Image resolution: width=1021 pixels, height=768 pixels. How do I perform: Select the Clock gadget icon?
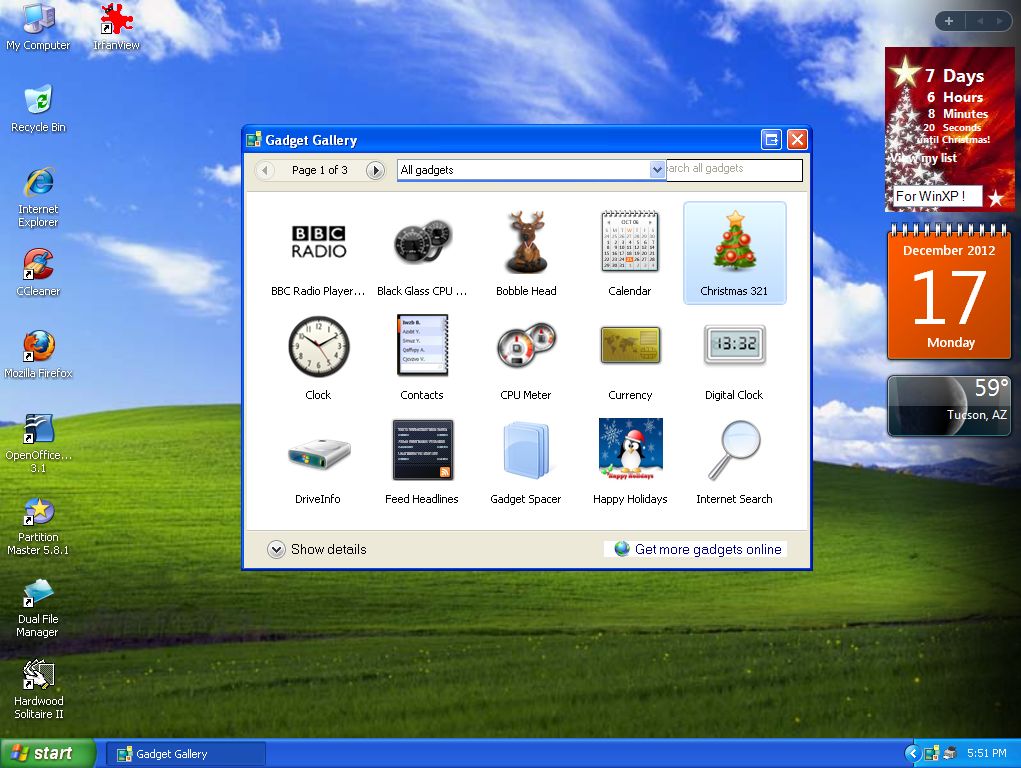(x=318, y=347)
